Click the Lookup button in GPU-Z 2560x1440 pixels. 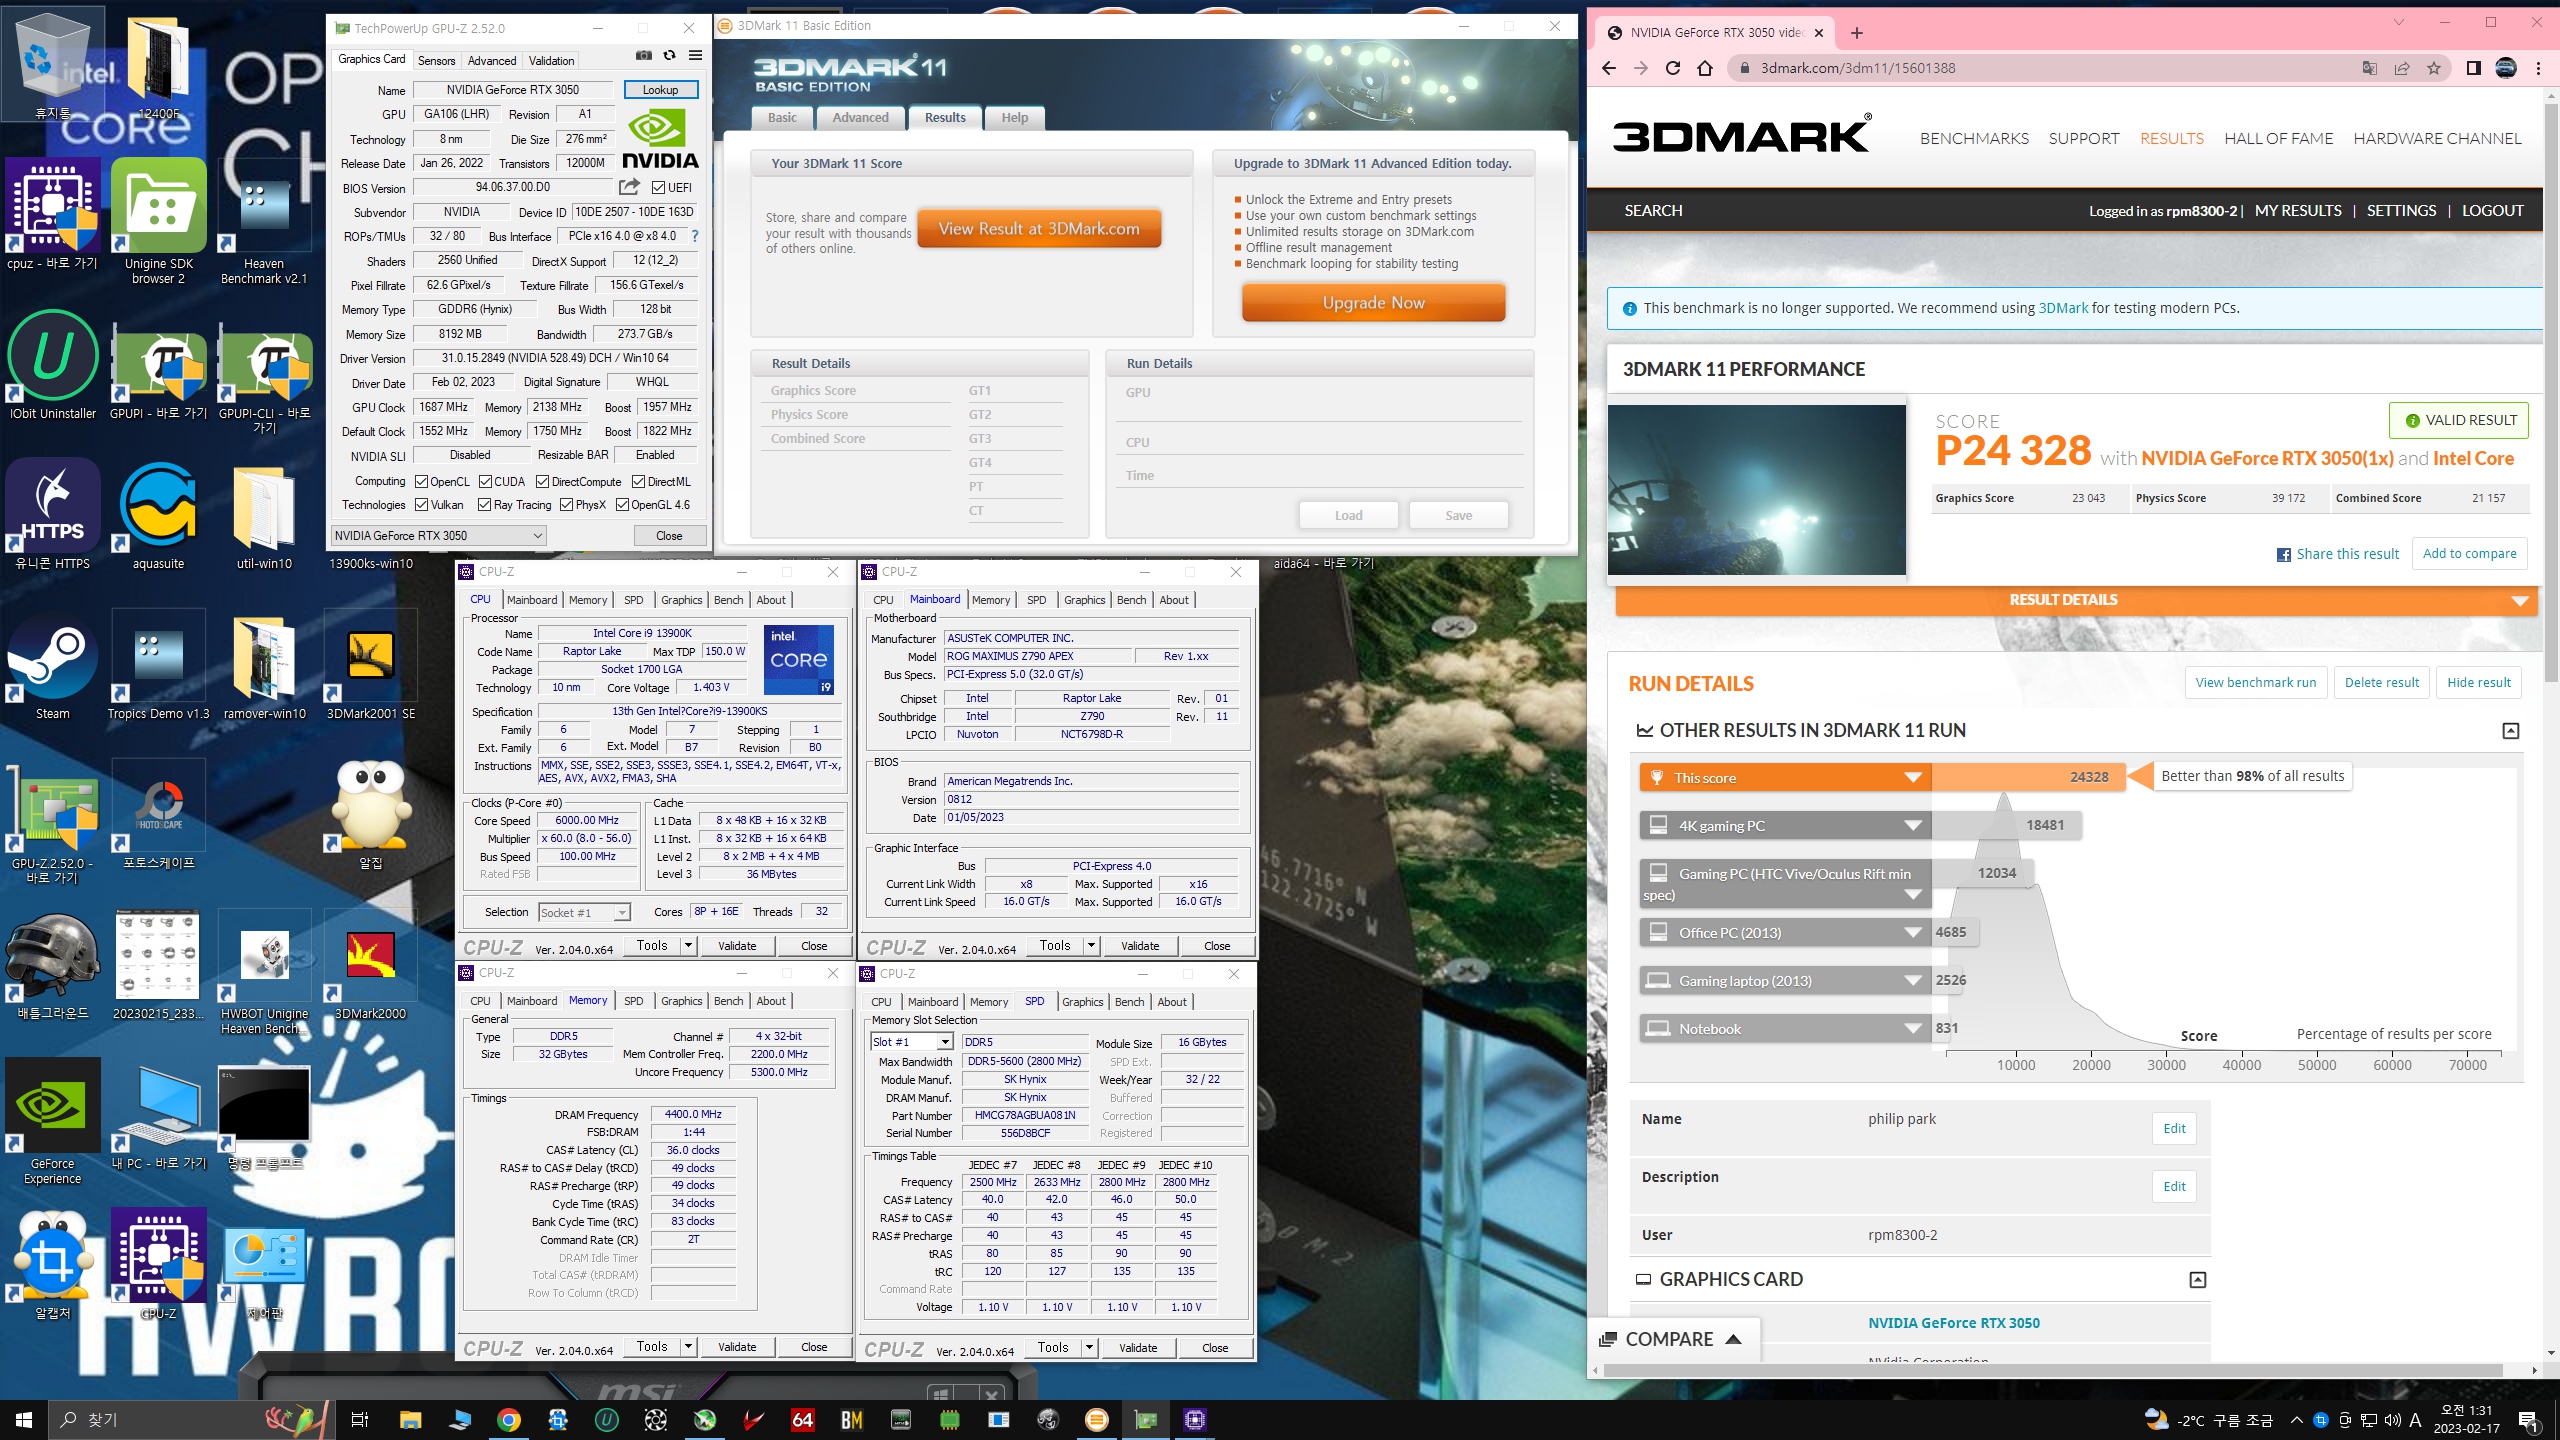click(660, 90)
